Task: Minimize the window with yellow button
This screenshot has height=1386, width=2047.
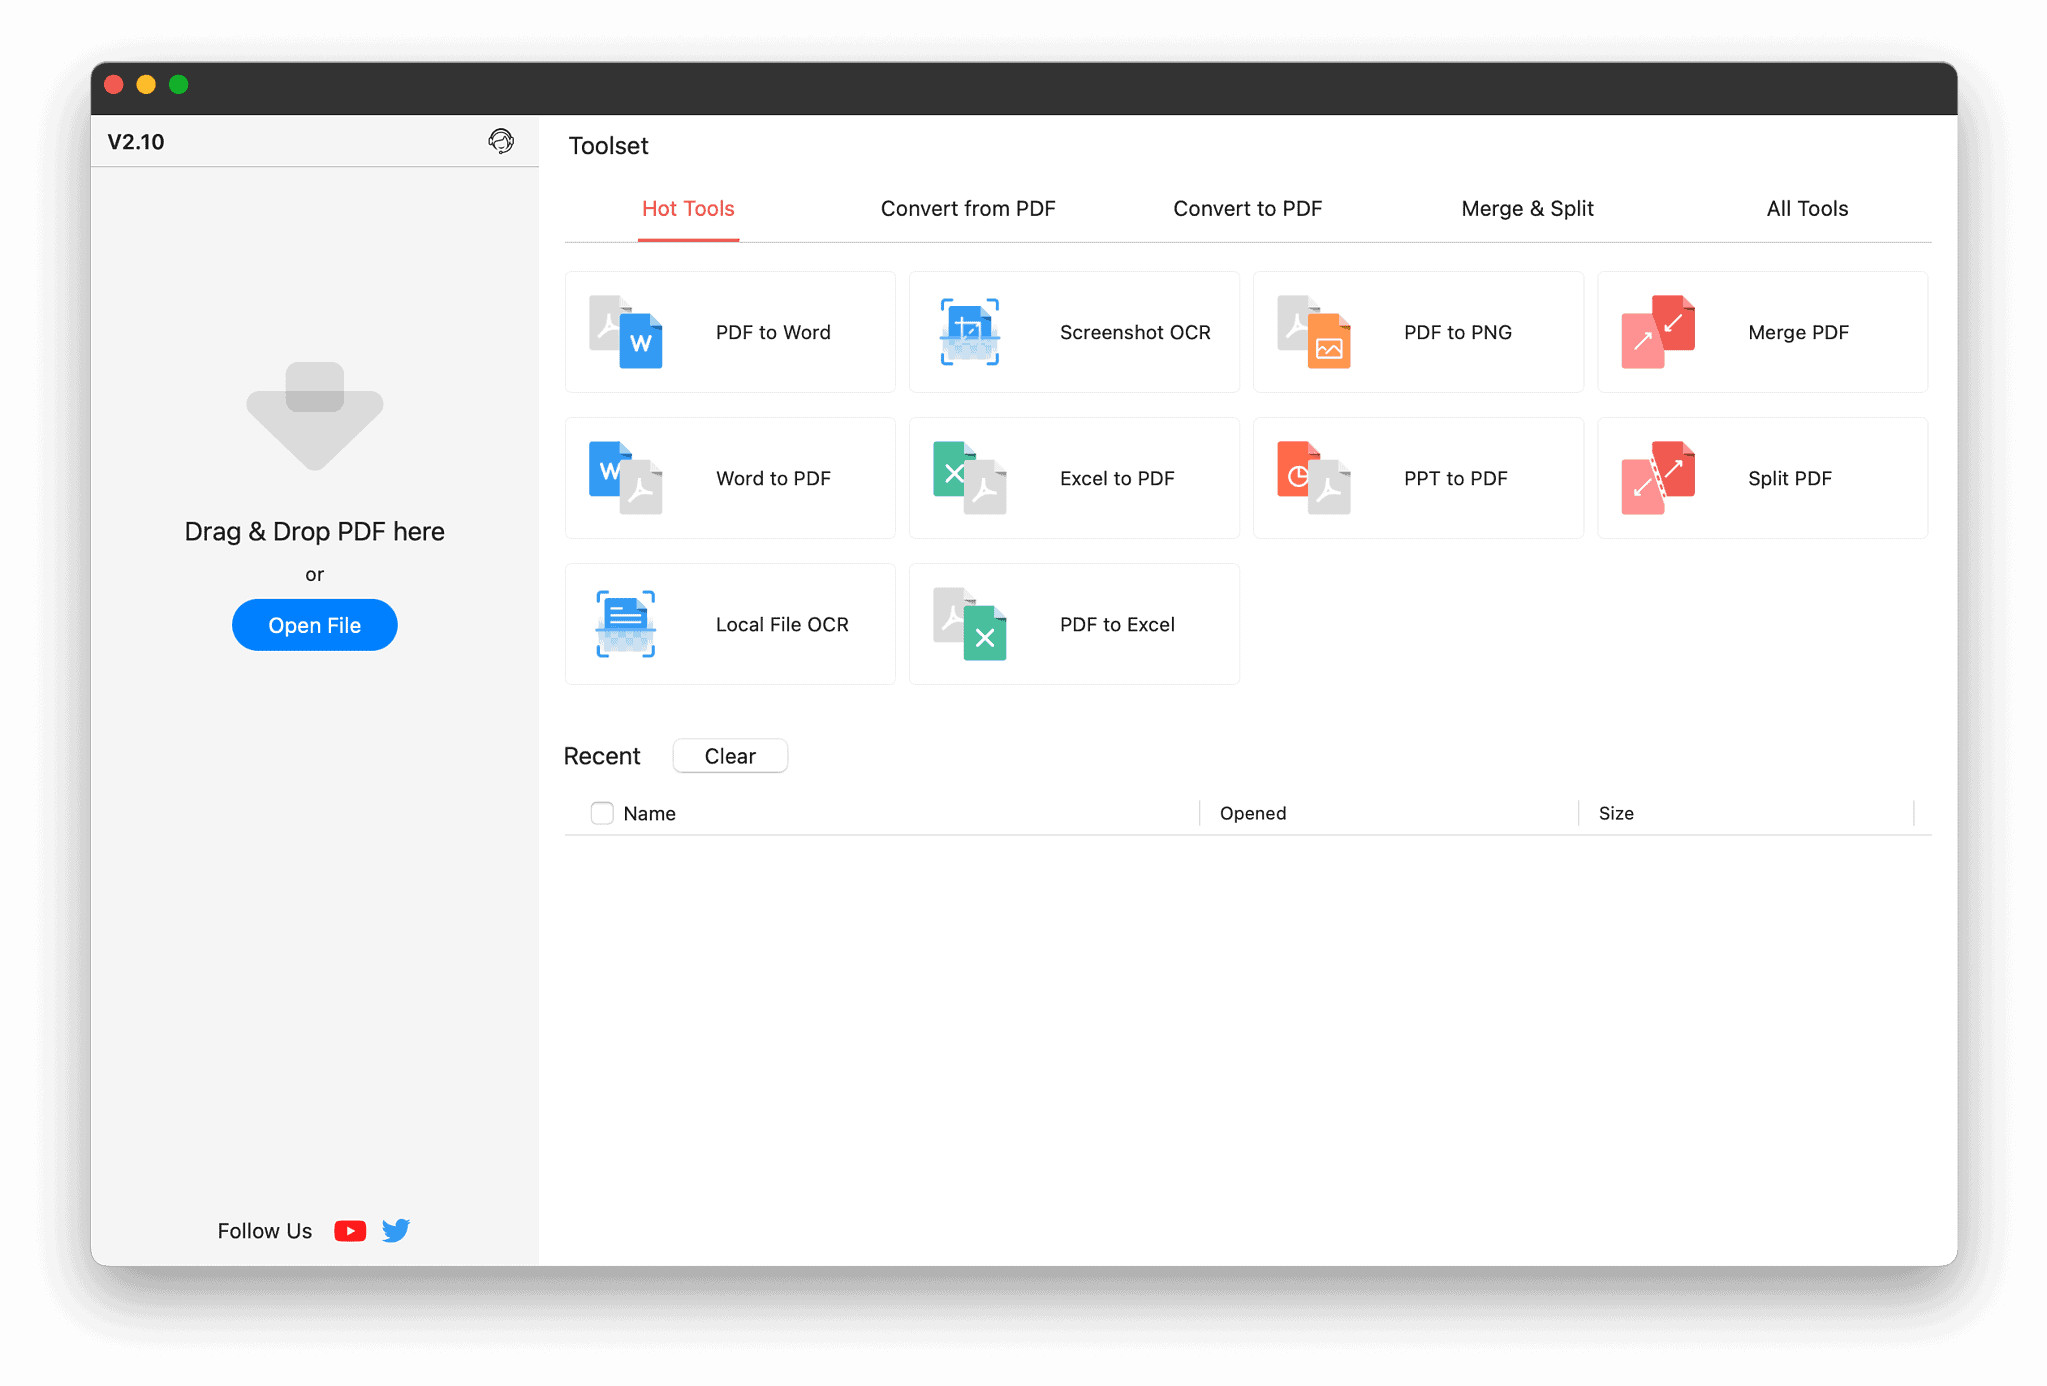Action: pos(146,84)
